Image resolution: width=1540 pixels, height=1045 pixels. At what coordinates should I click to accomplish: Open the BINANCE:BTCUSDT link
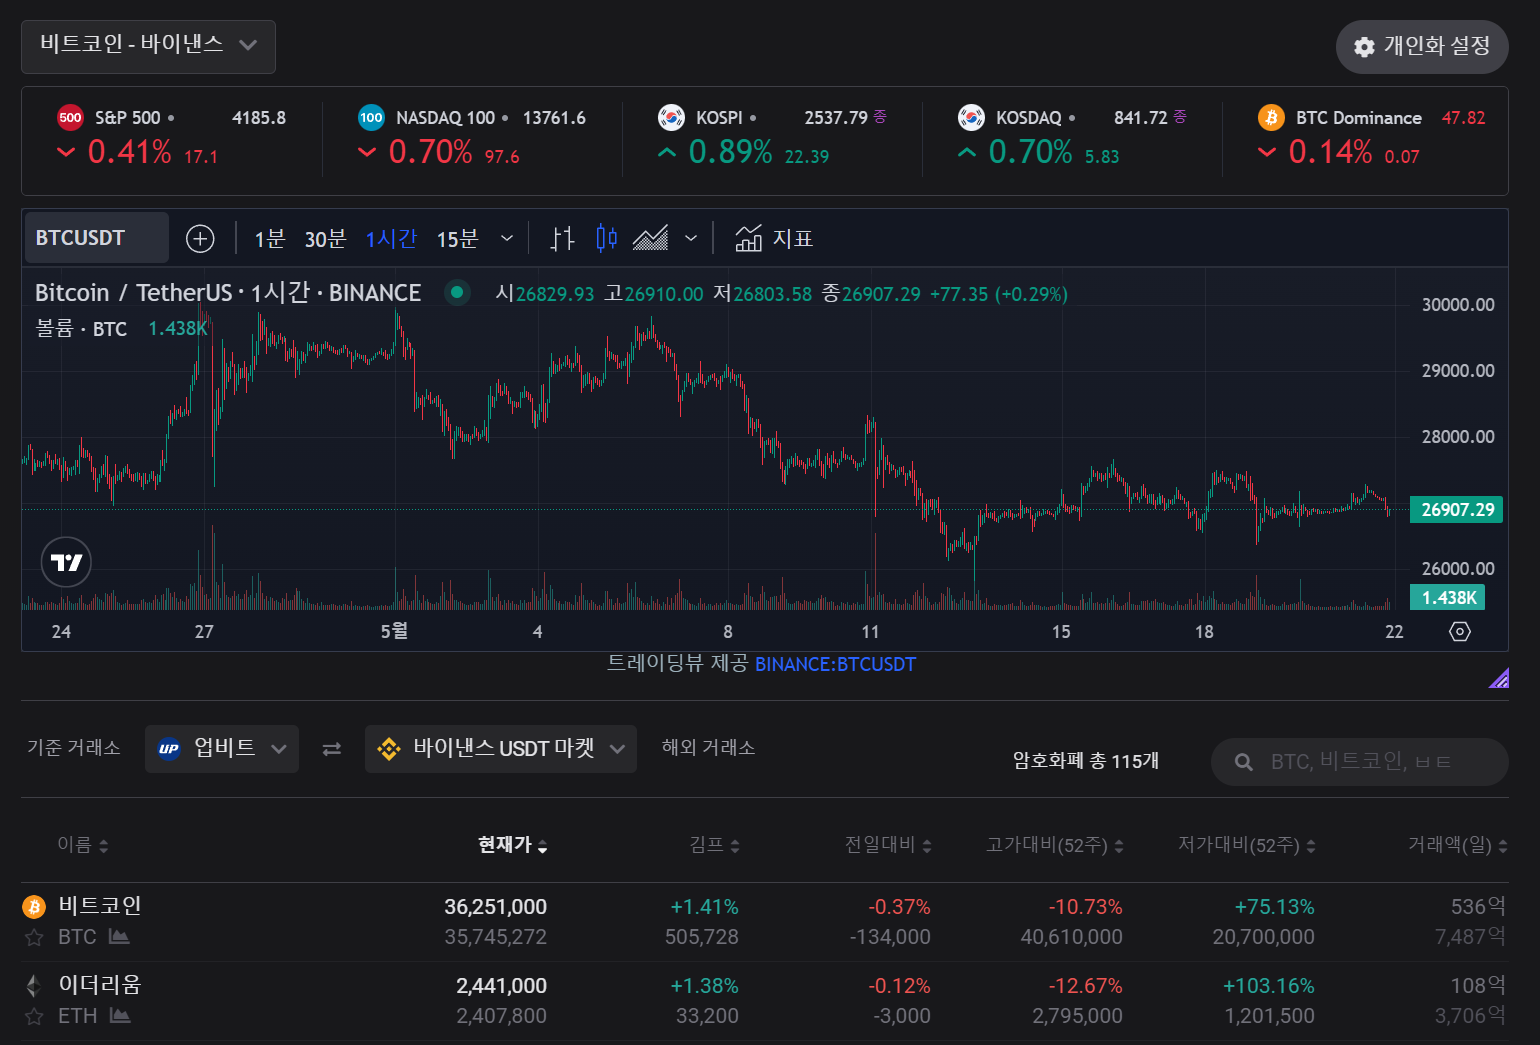click(x=835, y=664)
